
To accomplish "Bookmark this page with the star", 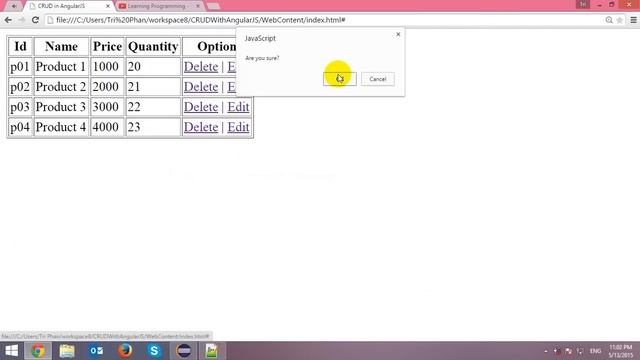I will 620,20.
